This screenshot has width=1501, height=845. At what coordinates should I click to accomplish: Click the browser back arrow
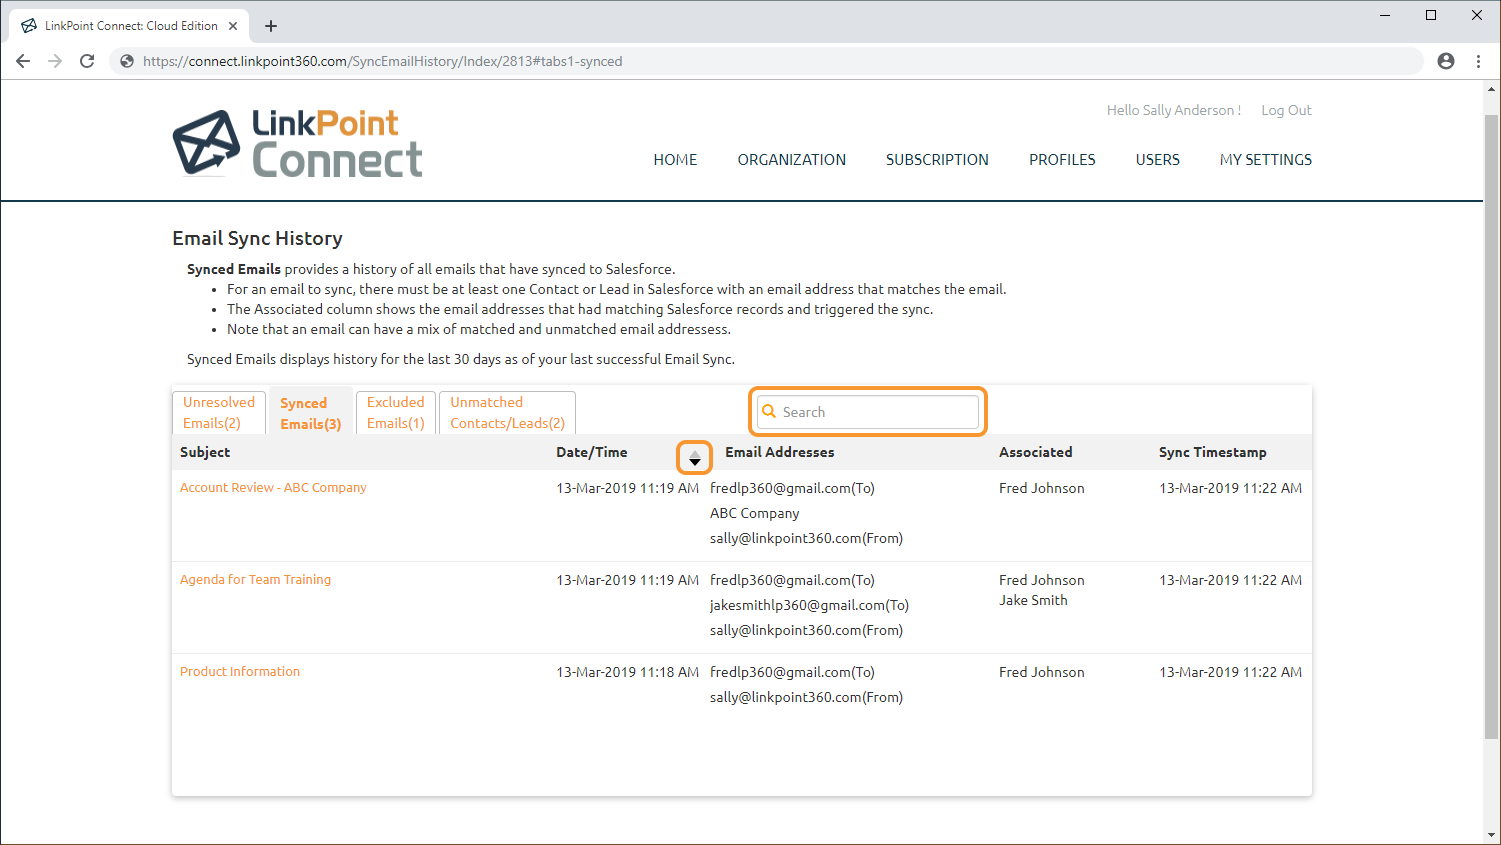click(23, 61)
